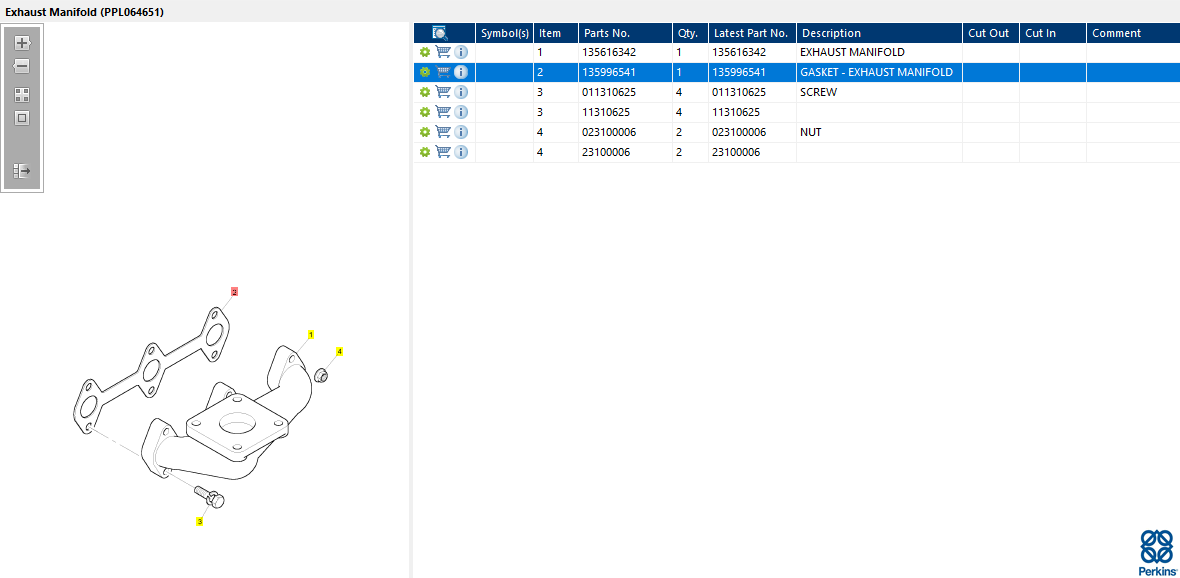Click gear icon for part 023100006
Viewport: 1180px width, 578px height.
tap(425, 132)
